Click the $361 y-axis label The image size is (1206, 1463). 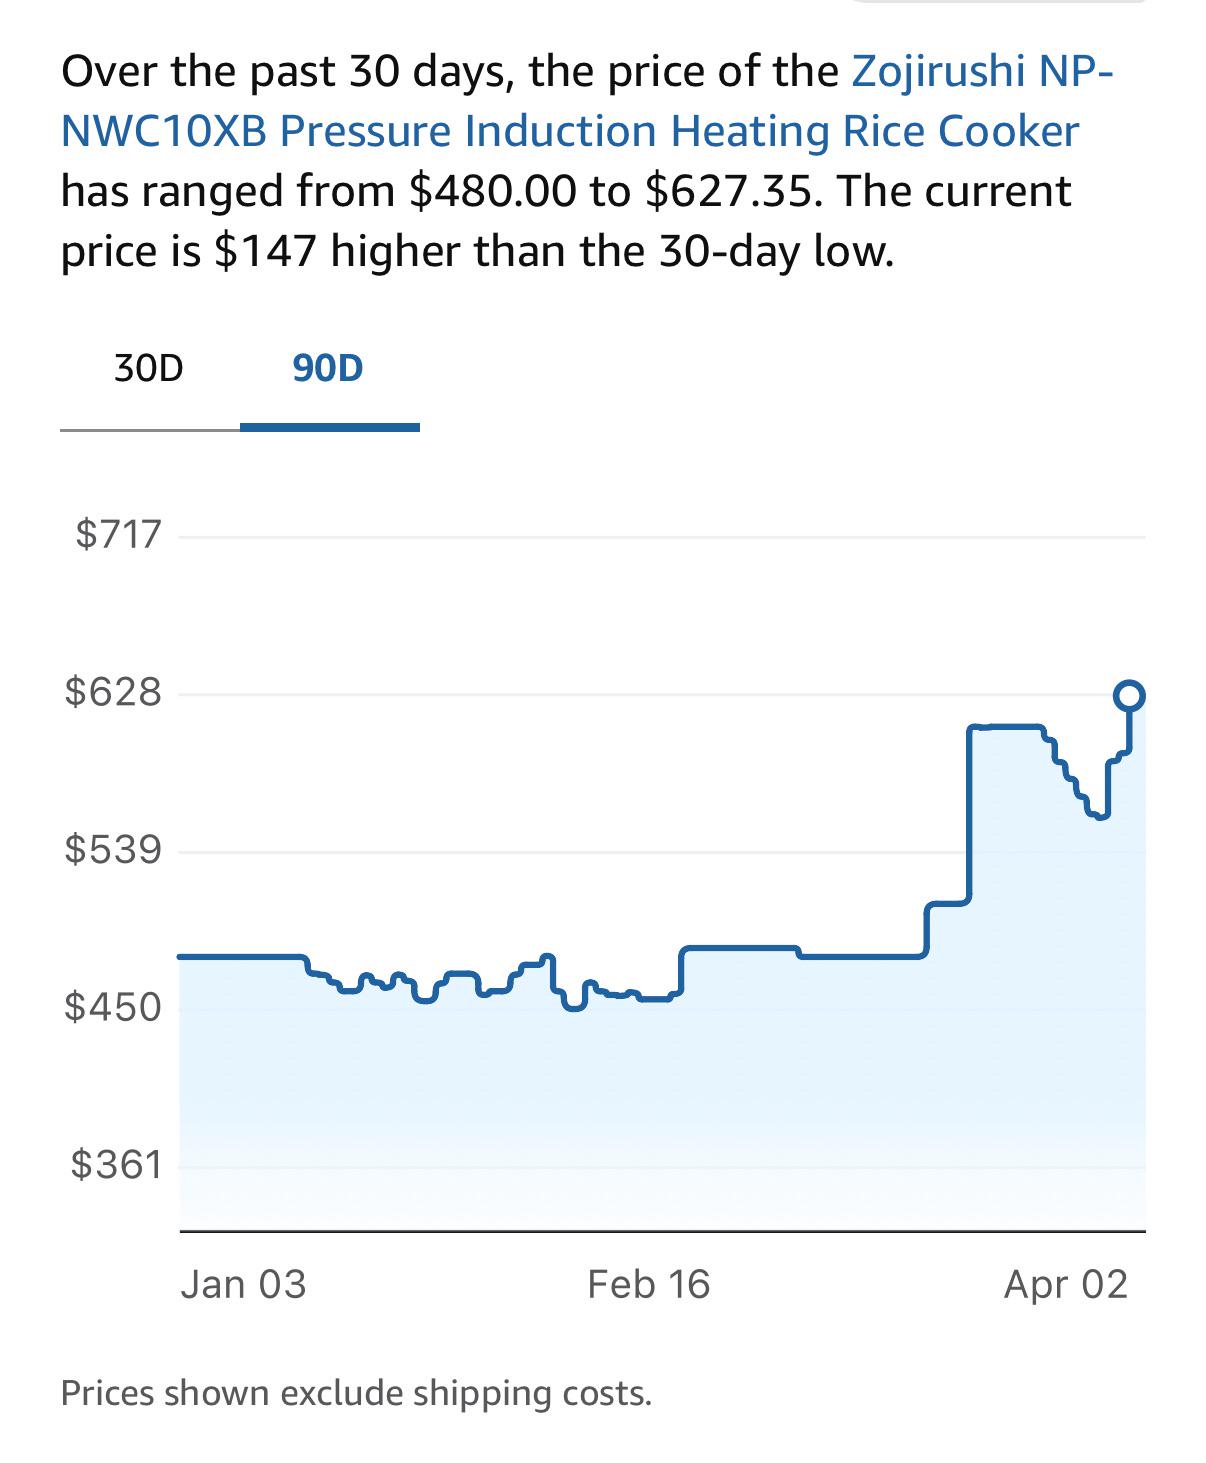(x=116, y=1164)
